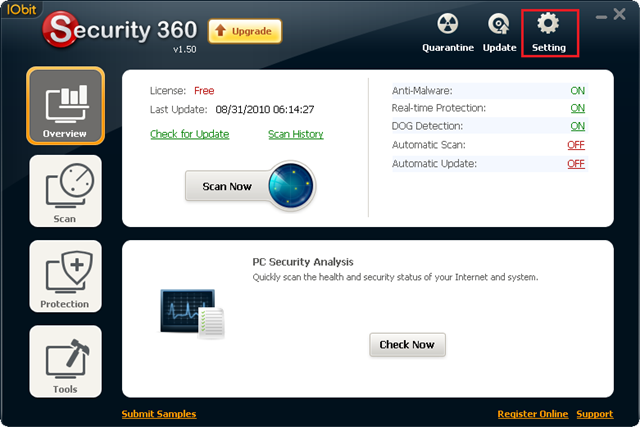The width and height of the screenshot is (640, 427).
Task: Click the Automatic Scan label
Action: (429, 145)
